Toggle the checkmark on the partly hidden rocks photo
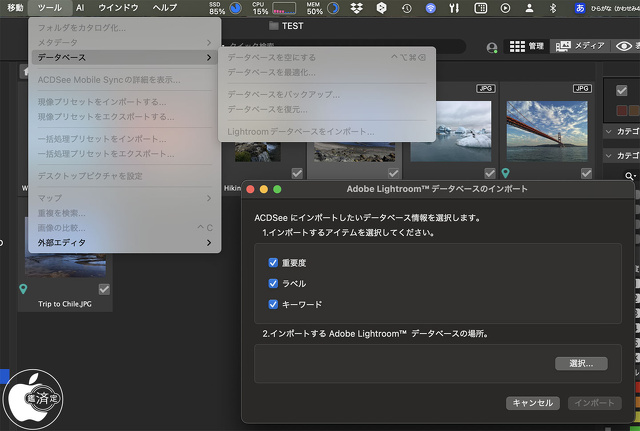This screenshot has height=431, width=640. click(x=297, y=173)
